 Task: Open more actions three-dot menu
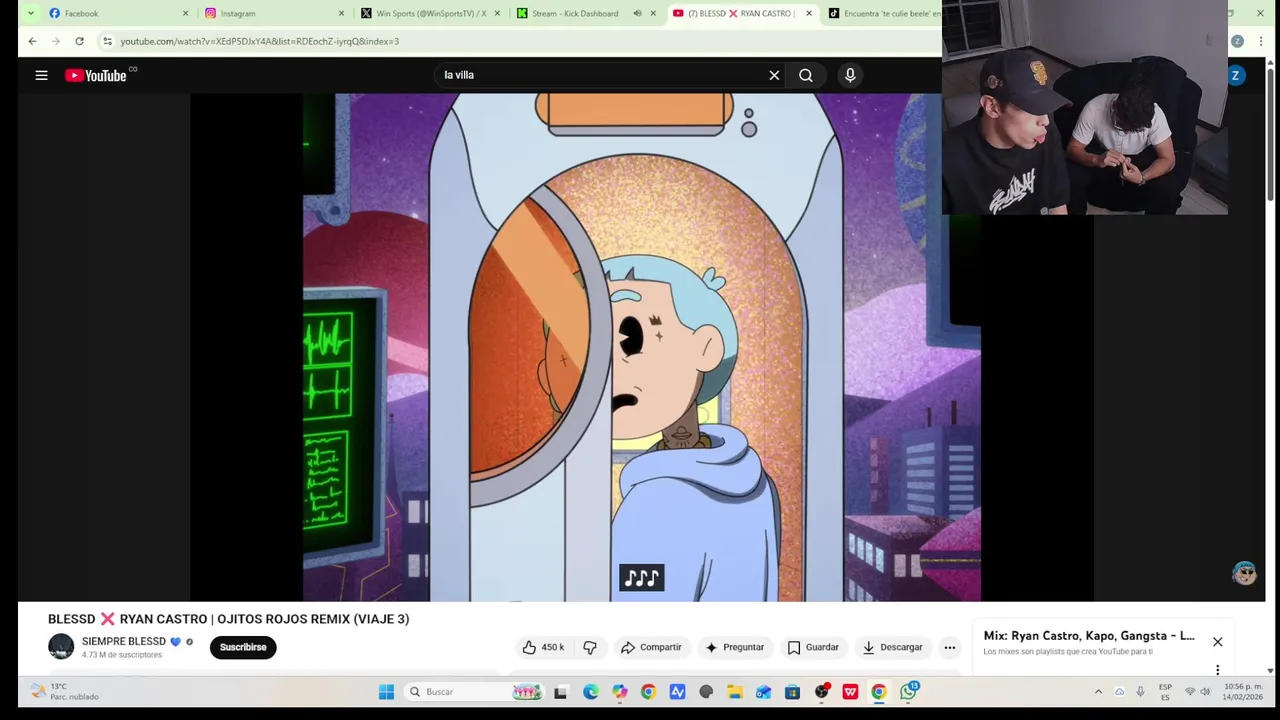(949, 647)
